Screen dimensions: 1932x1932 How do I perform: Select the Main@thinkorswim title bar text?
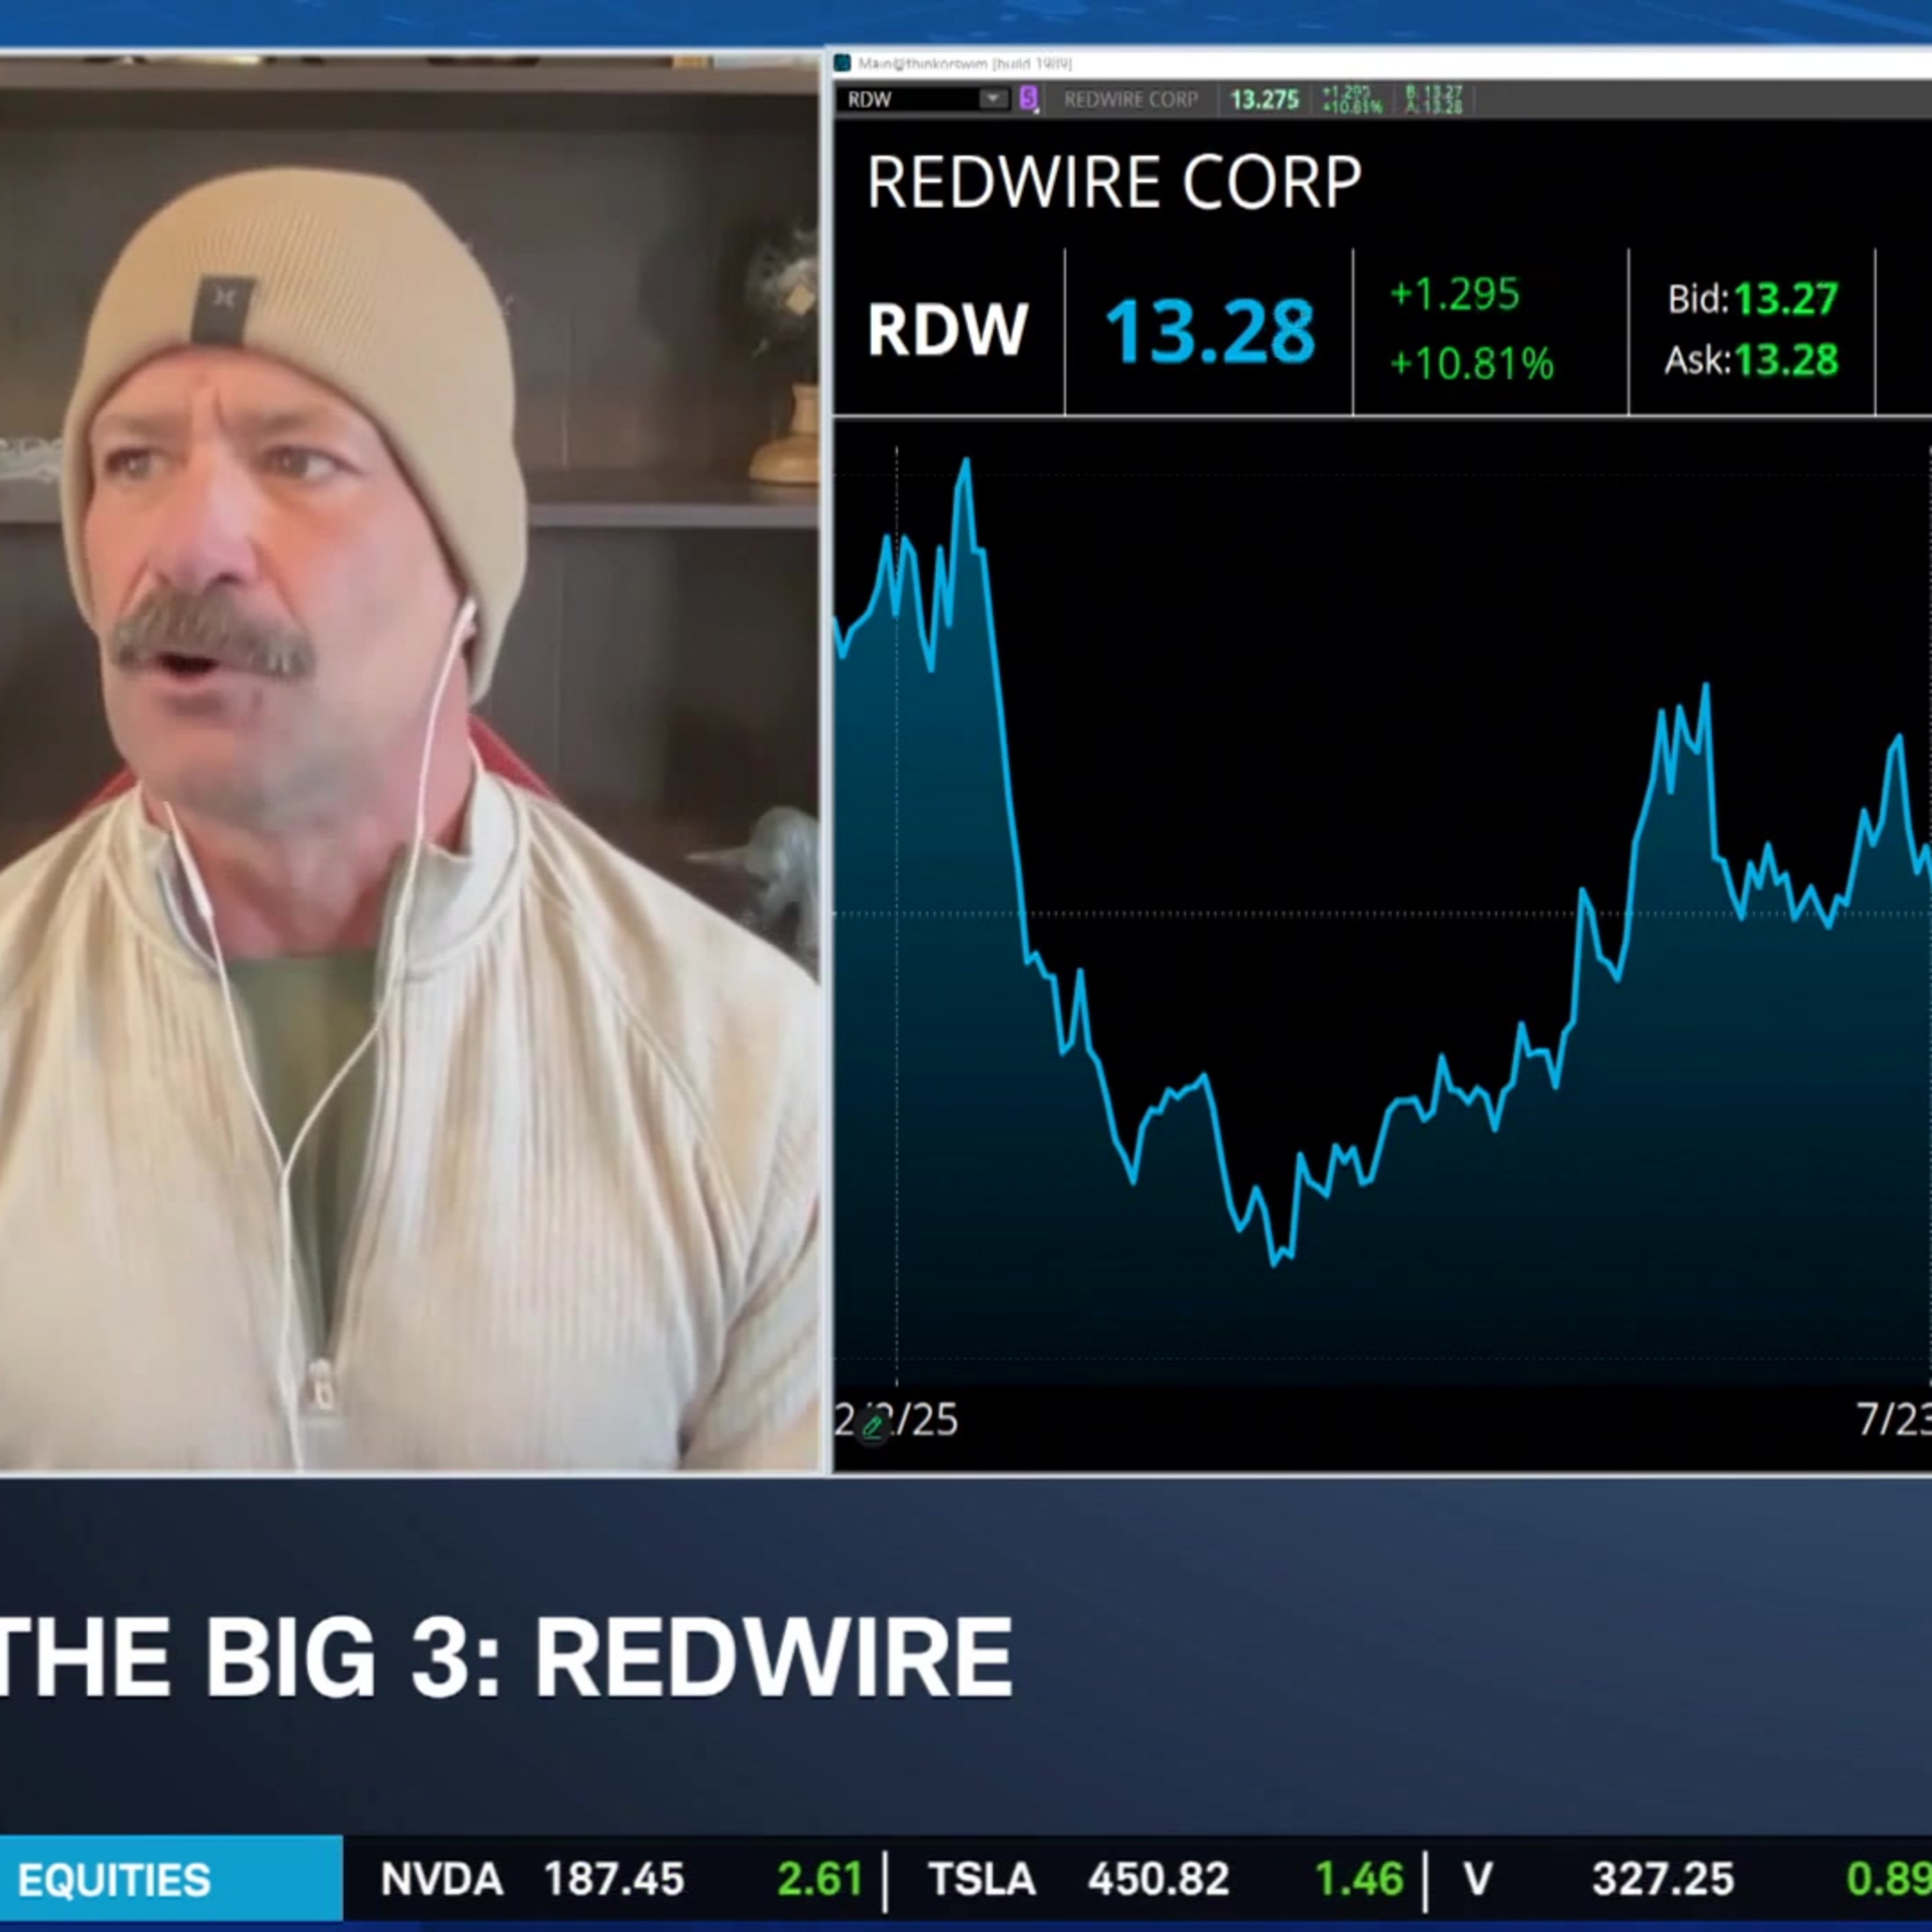(x=965, y=63)
